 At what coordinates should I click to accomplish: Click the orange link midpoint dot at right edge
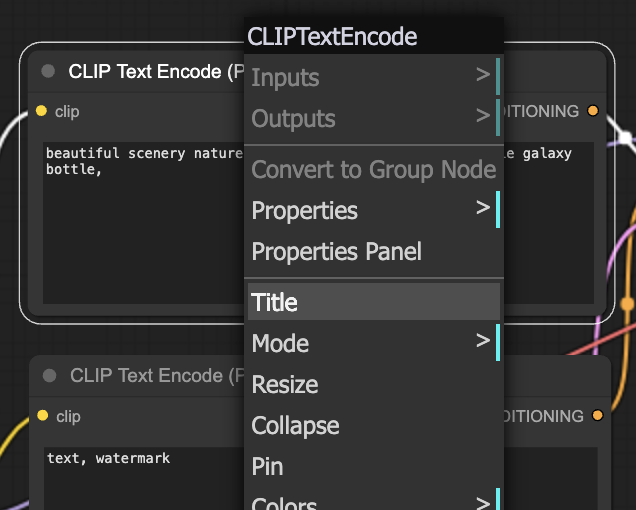click(628, 304)
